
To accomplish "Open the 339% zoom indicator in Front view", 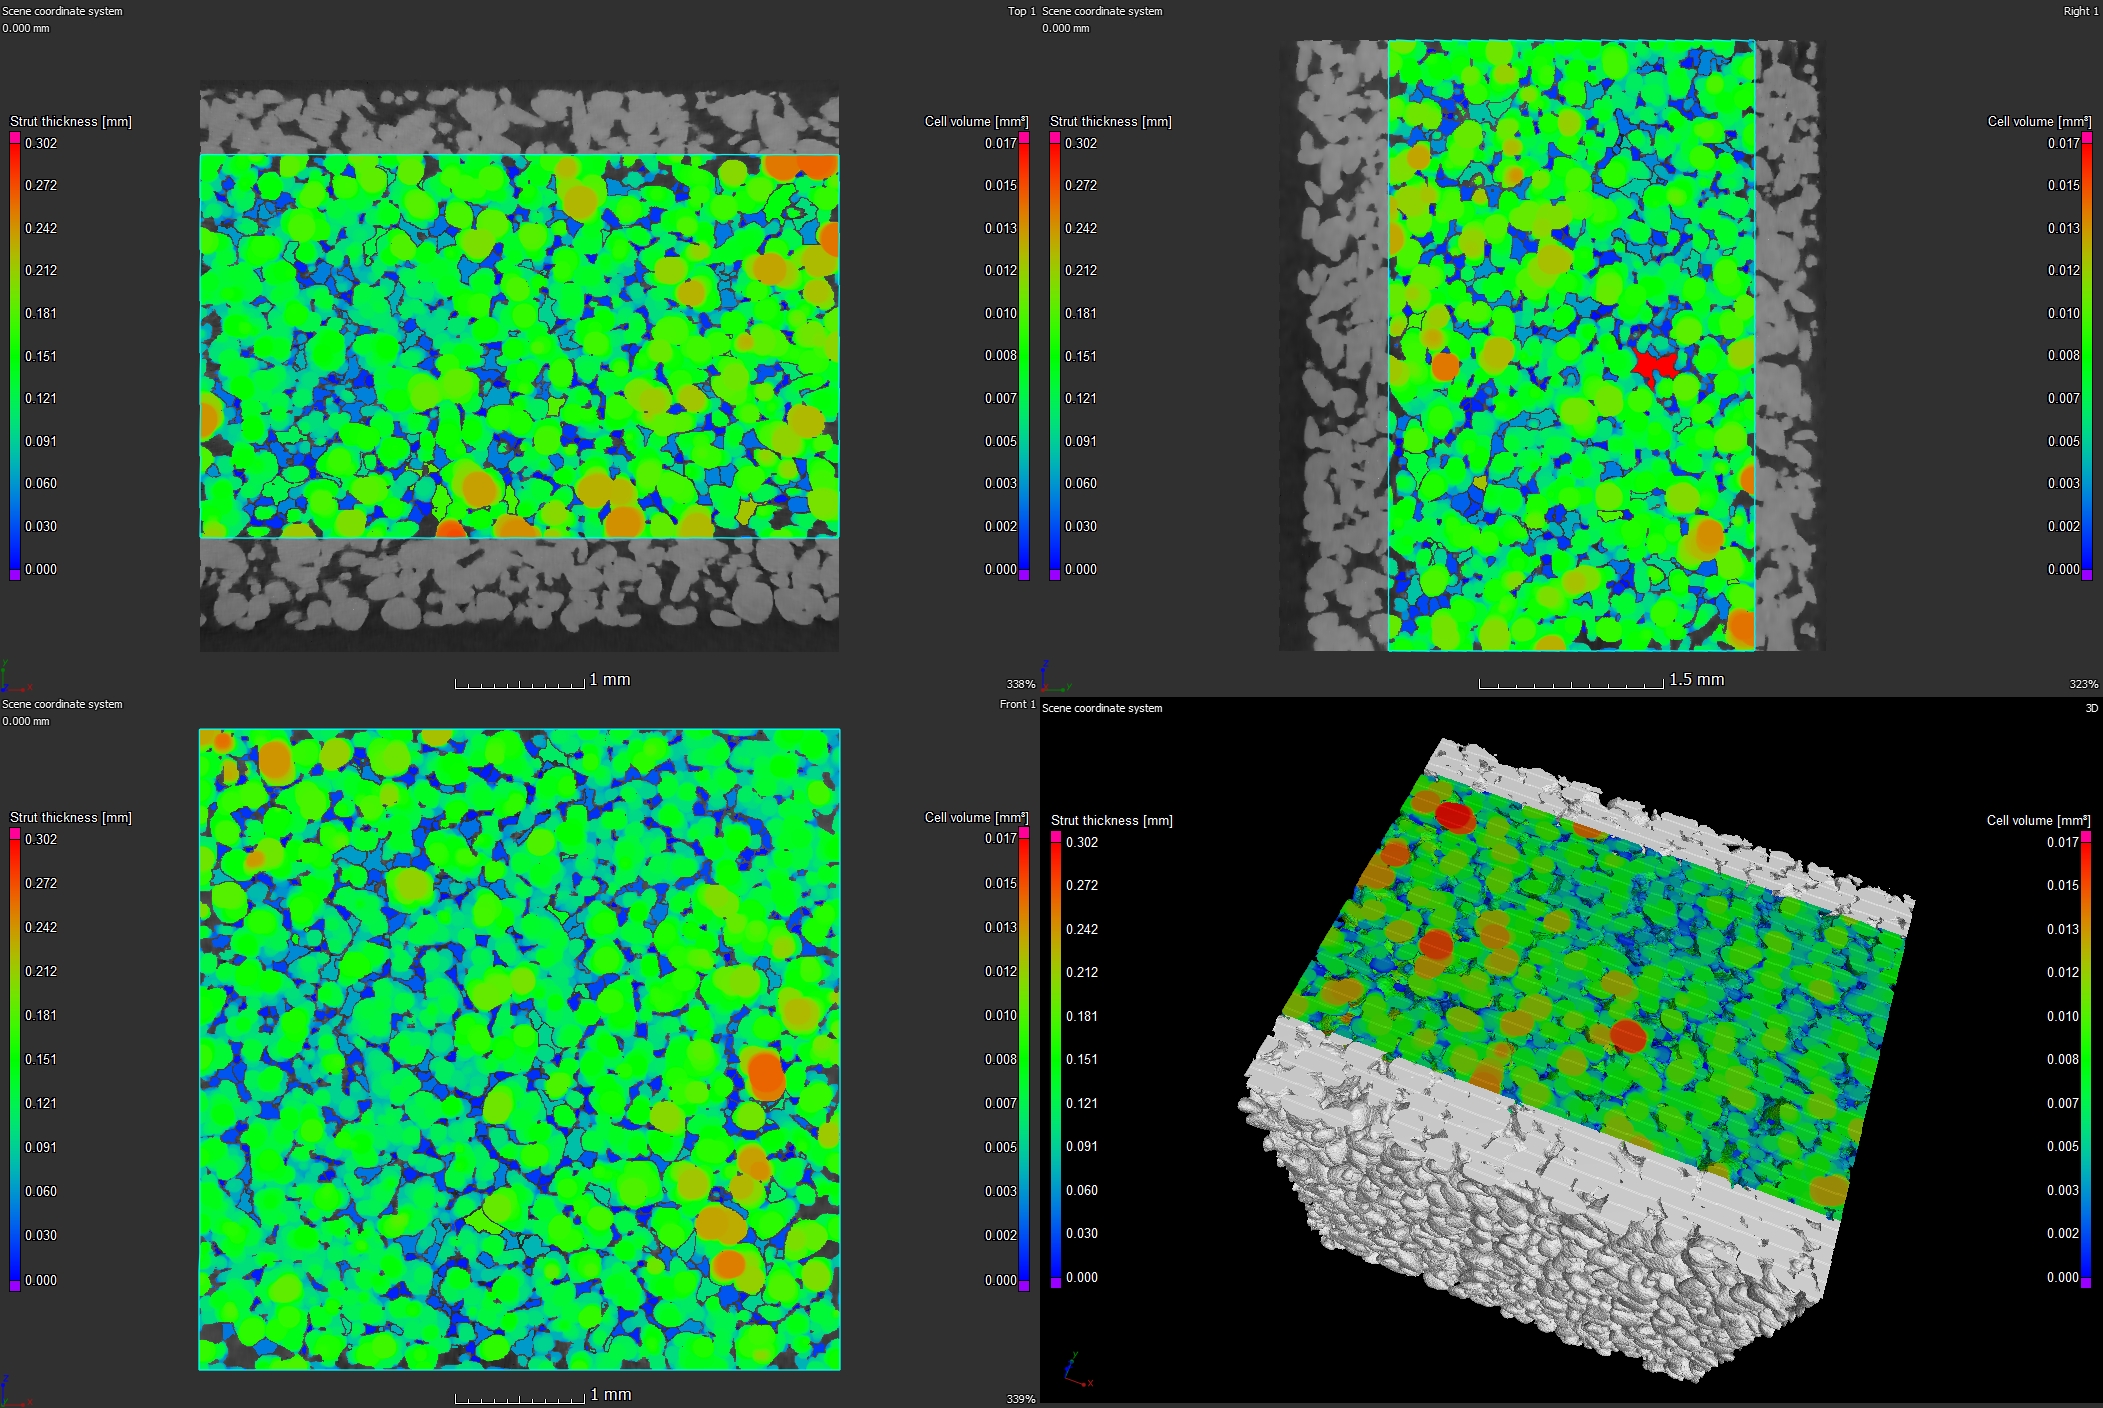I will 1020,1399.
